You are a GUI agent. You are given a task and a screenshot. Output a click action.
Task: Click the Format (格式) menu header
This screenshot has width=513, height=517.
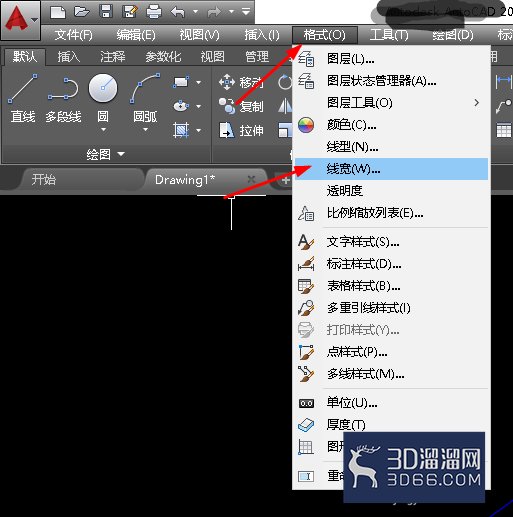(324, 35)
